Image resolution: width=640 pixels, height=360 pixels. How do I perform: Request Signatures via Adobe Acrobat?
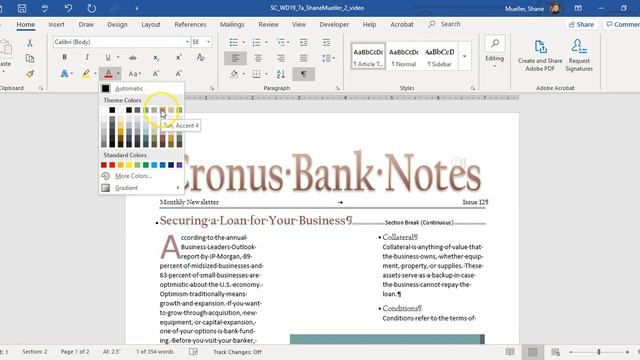pyautogui.click(x=579, y=56)
